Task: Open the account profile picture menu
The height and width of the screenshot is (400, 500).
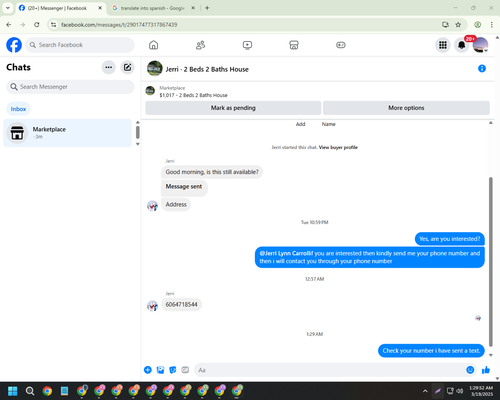Action: click(480, 45)
